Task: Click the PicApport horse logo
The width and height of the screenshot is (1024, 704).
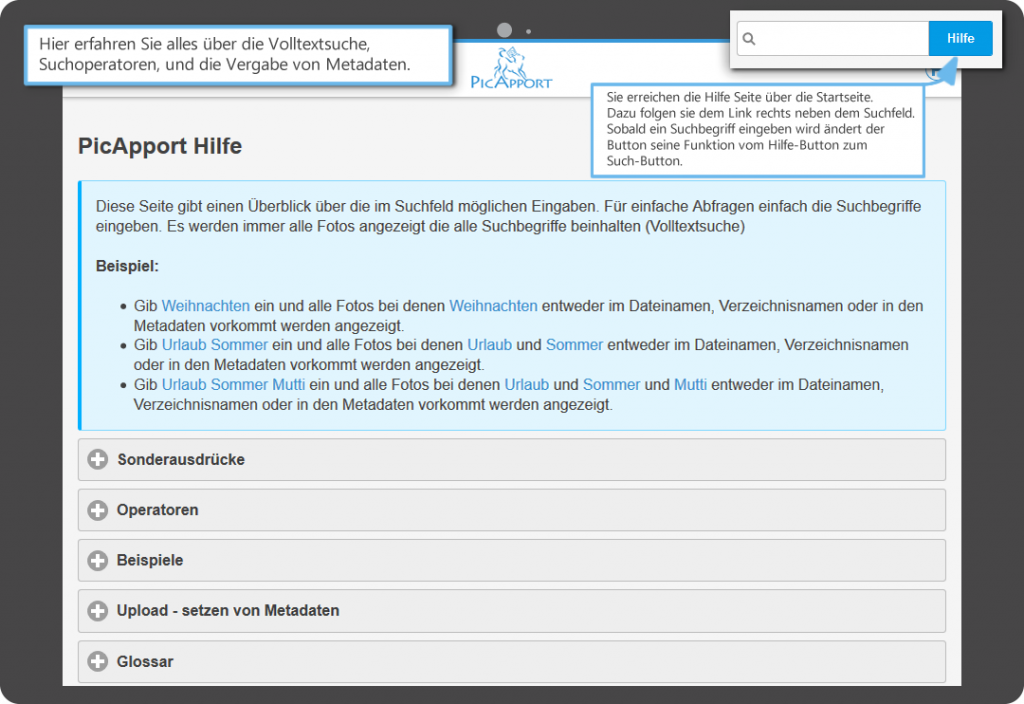Action: coord(511,67)
